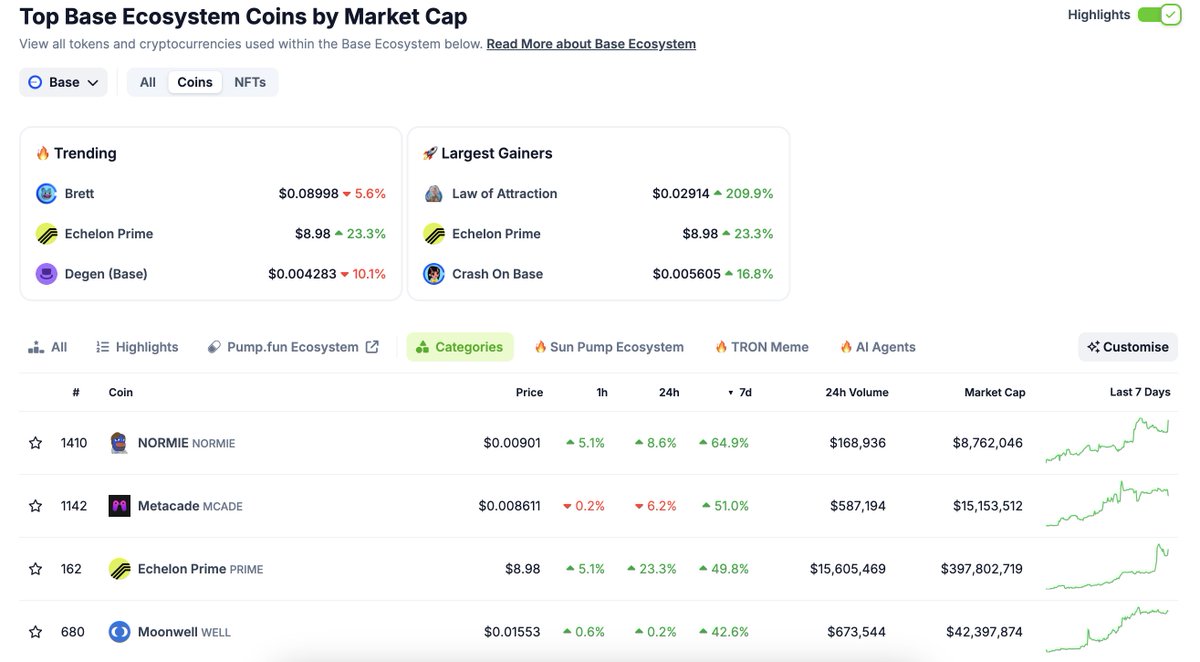Screen dimensions: 1200x662
Task: Click Echelon Prime 7-day sparkline chart
Action: (1107, 567)
